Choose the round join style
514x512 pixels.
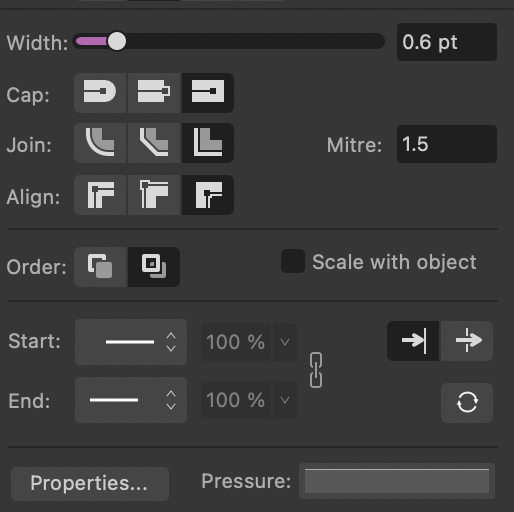(x=100, y=143)
